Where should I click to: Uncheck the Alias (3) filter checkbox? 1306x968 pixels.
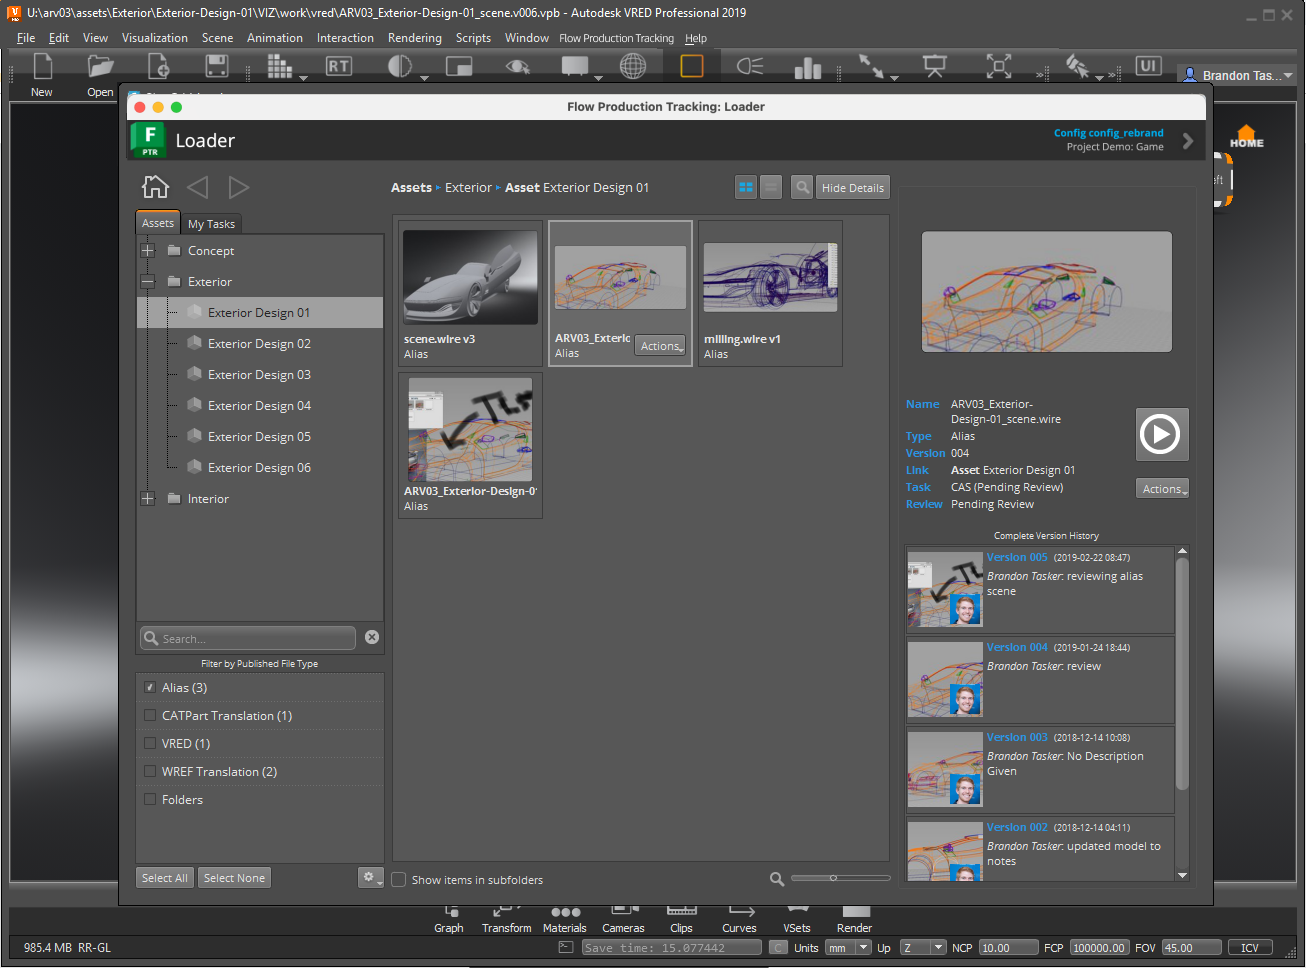(x=150, y=687)
